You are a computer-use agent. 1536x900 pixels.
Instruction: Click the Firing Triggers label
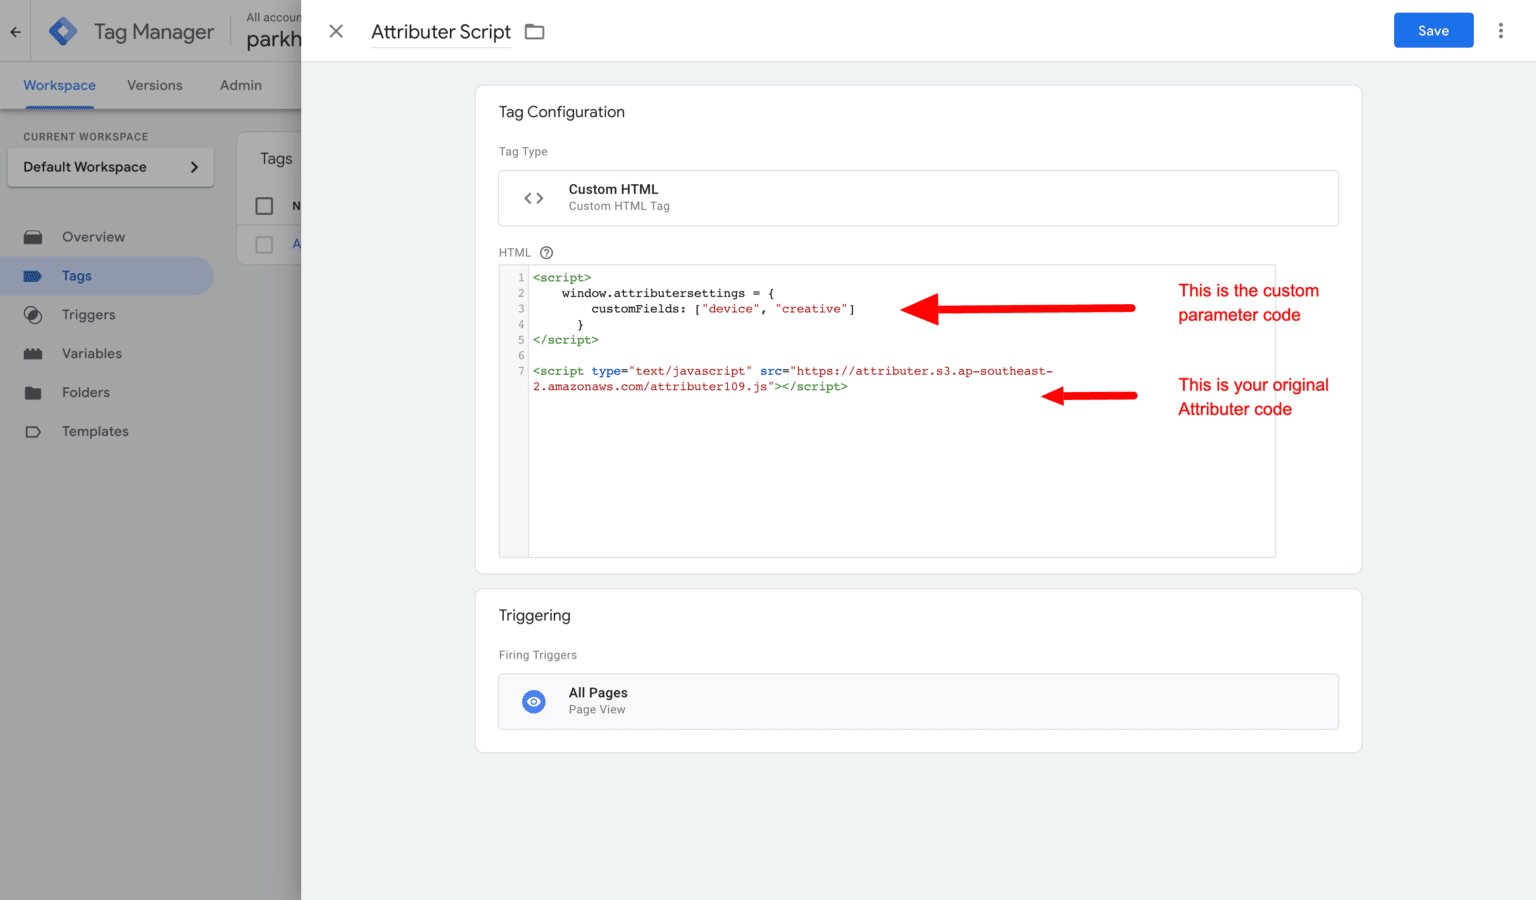click(x=538, y=655)
